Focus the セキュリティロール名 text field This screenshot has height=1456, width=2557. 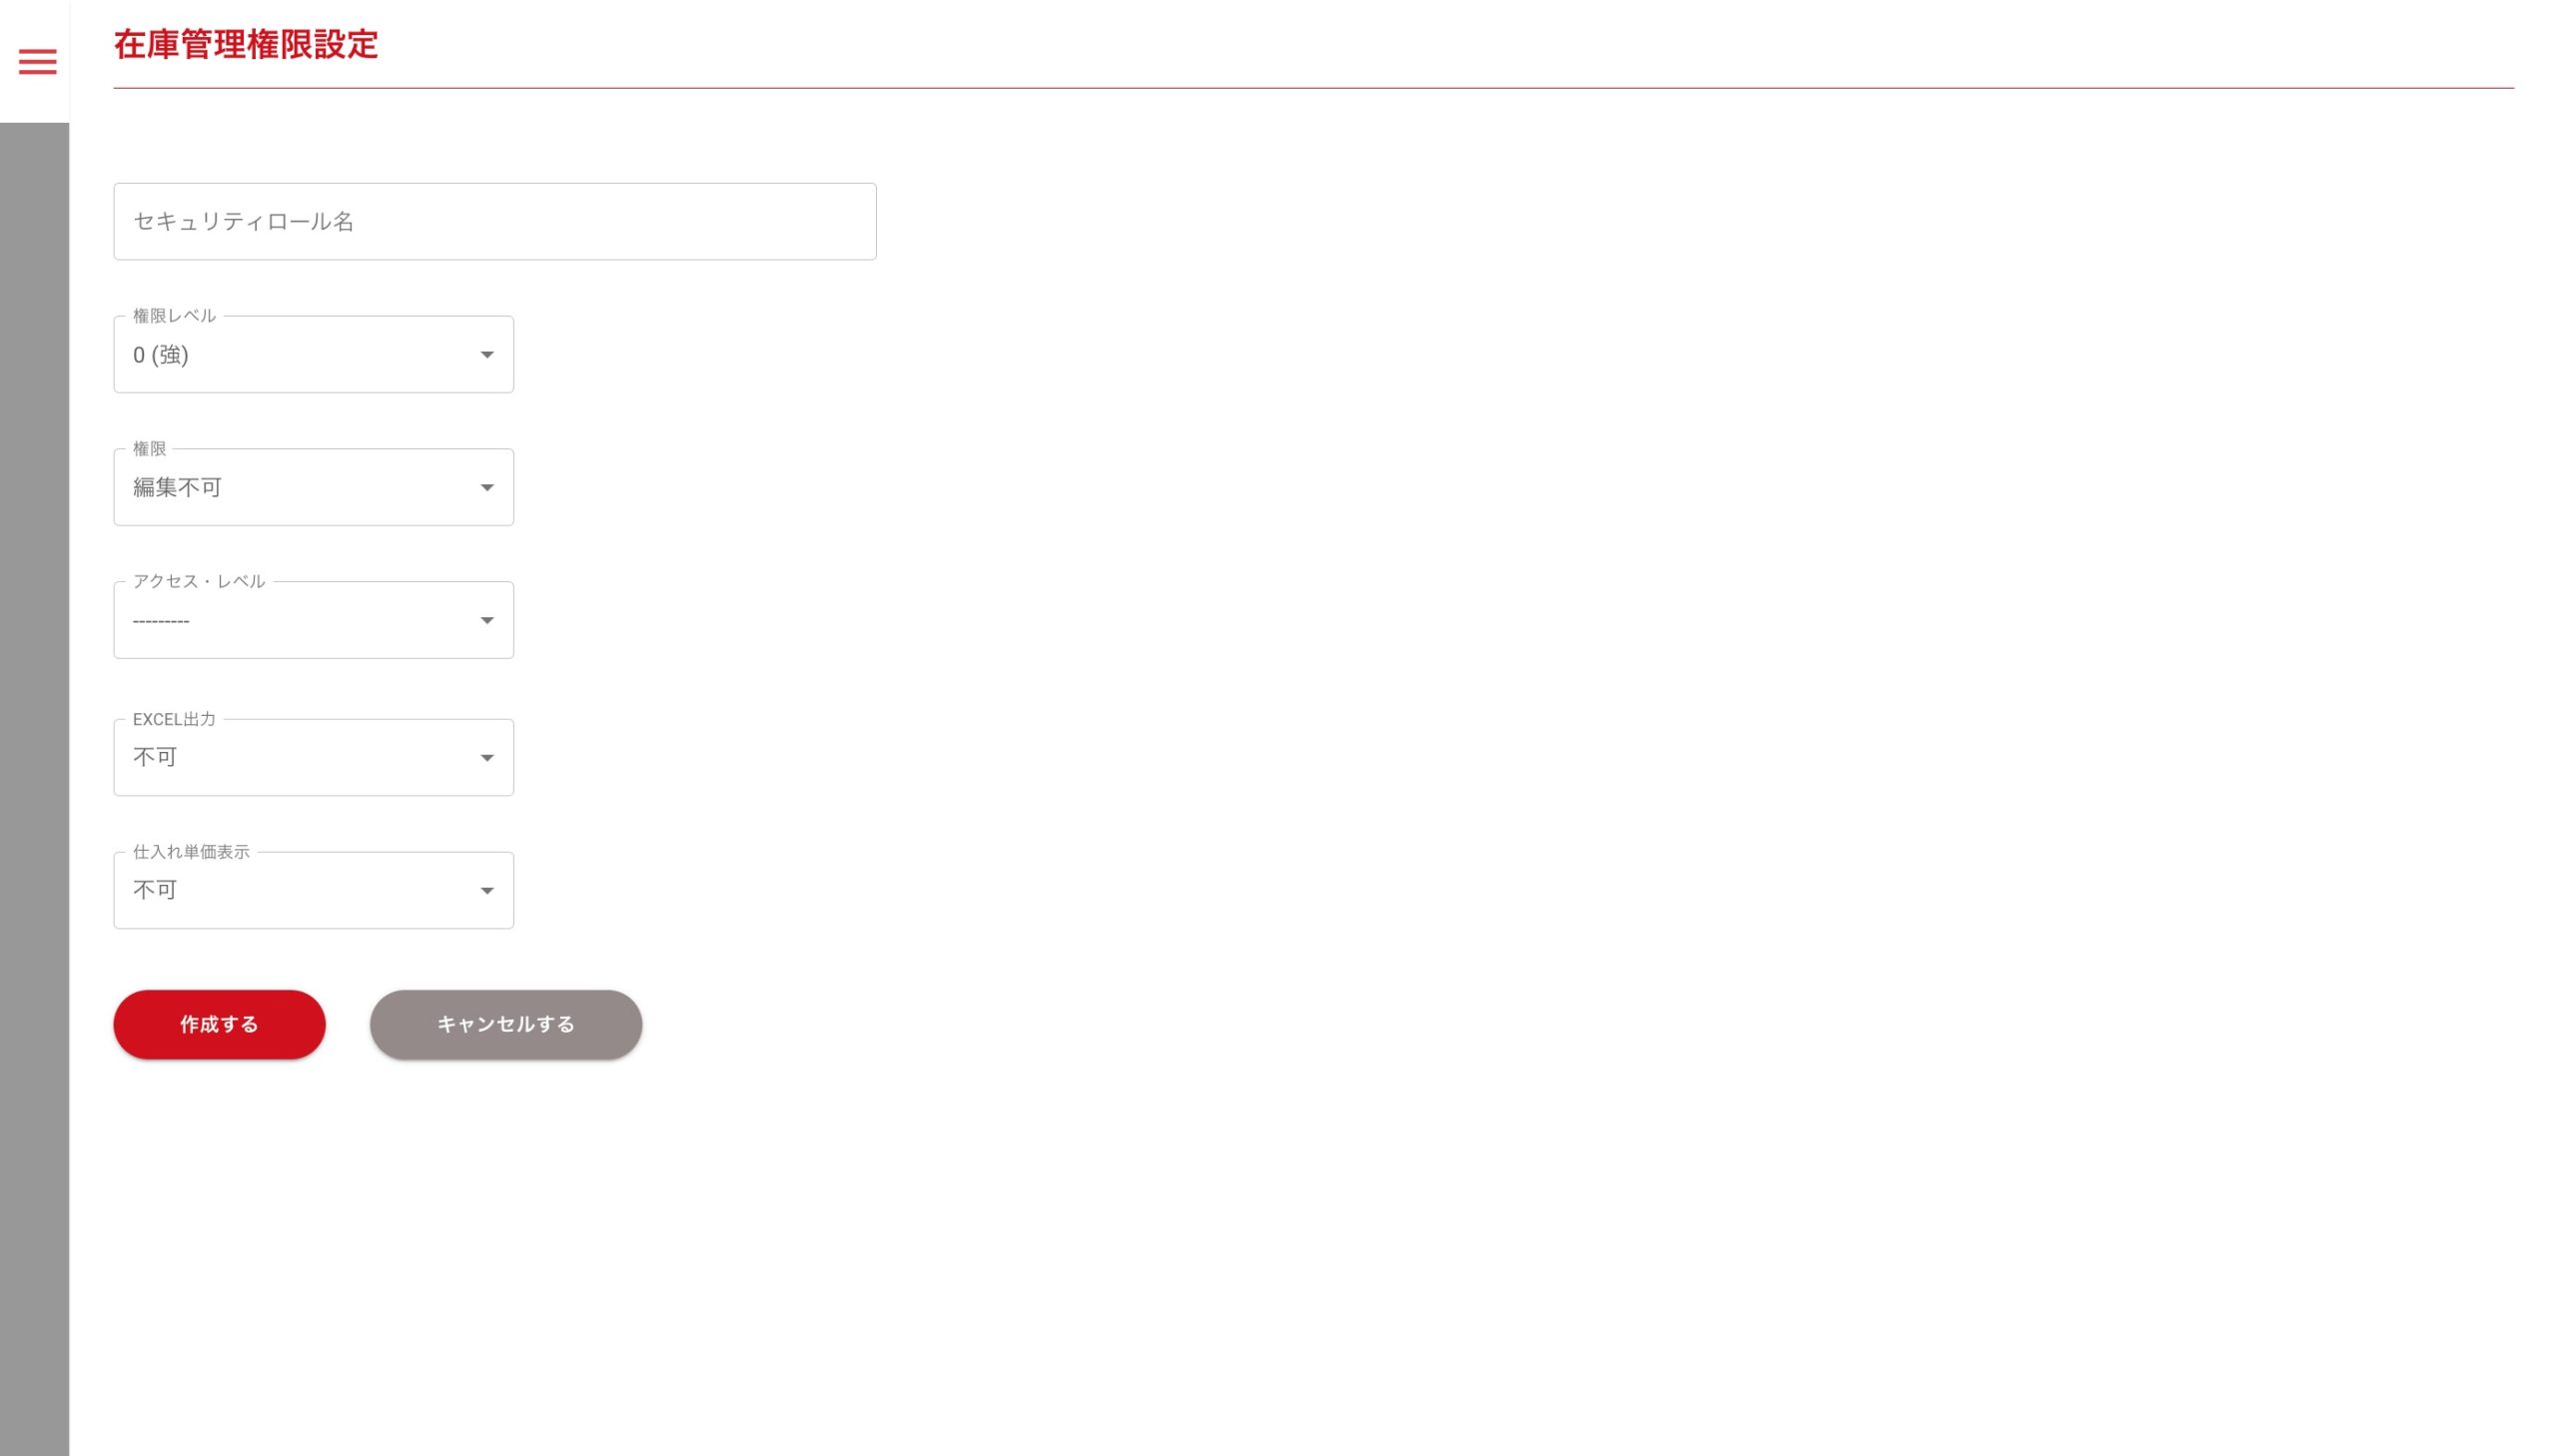(494, 221)
